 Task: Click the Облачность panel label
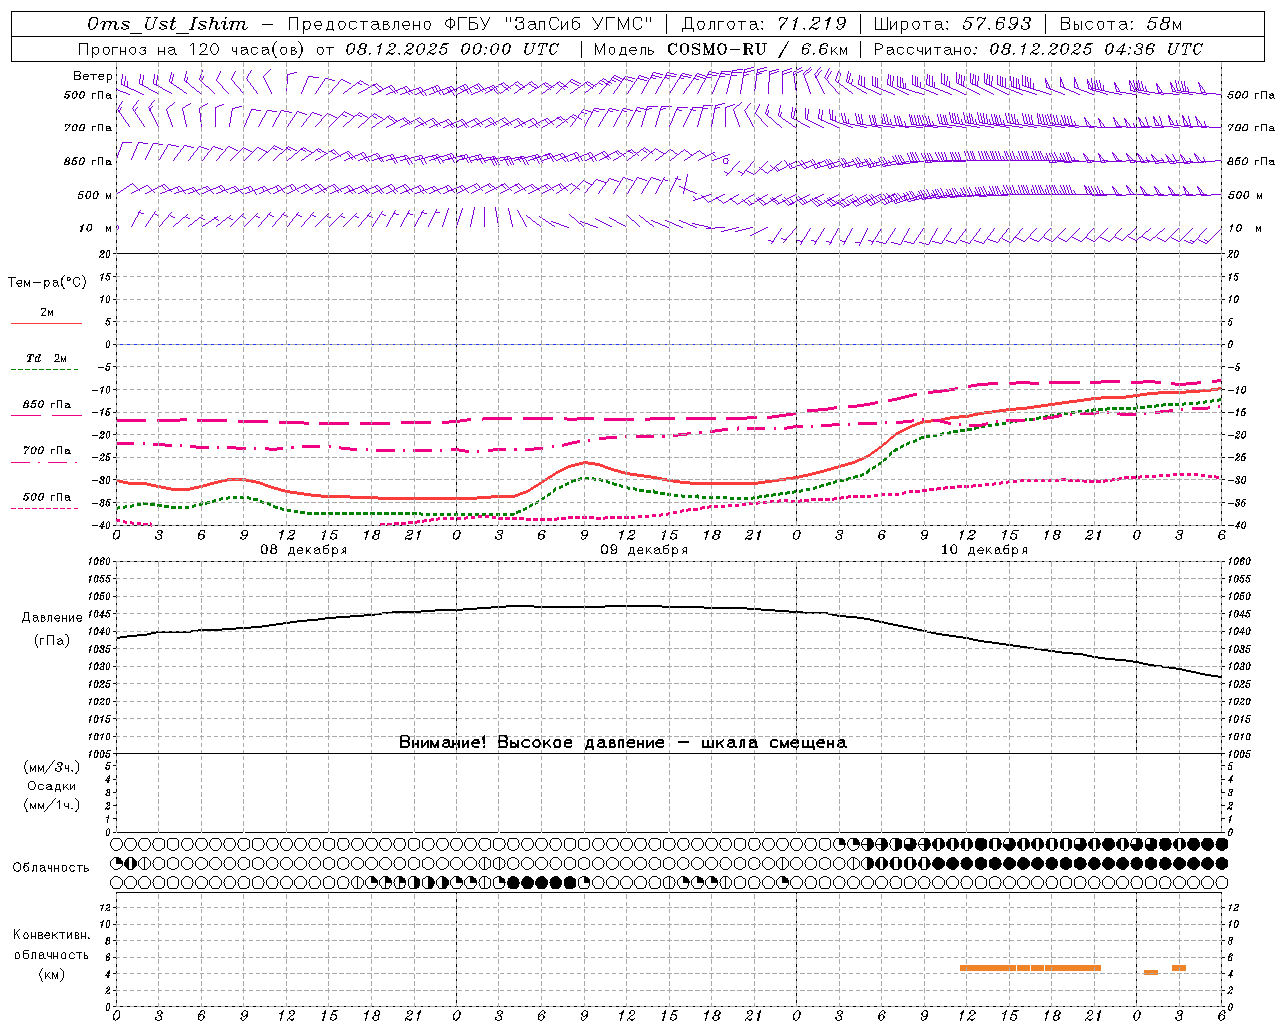coord(51,868)
